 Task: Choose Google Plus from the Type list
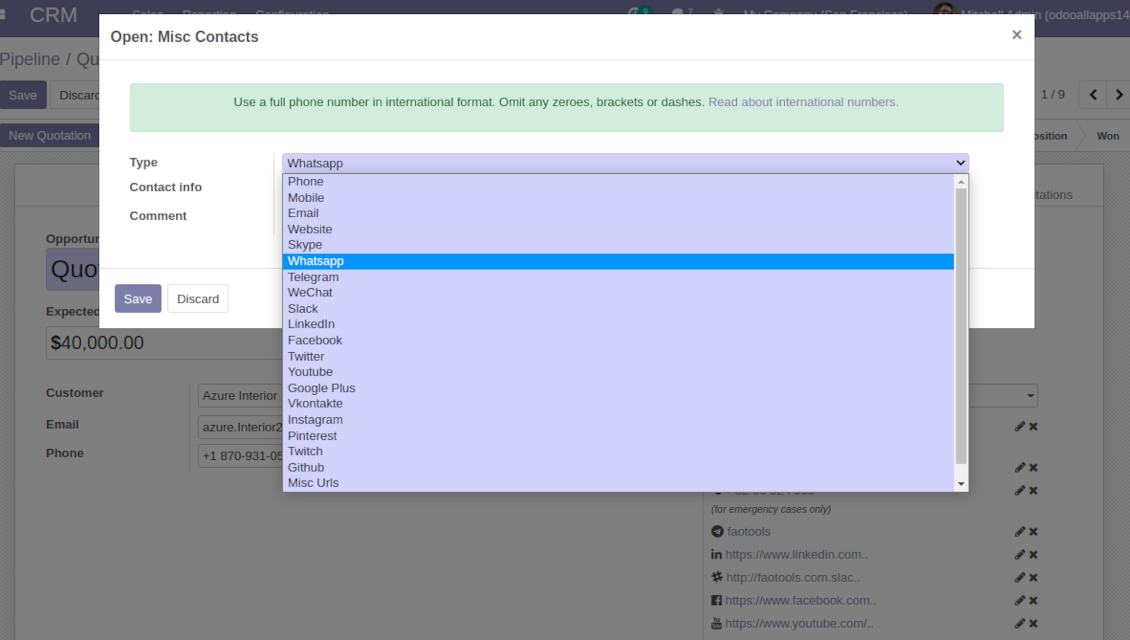click(618, 388)
